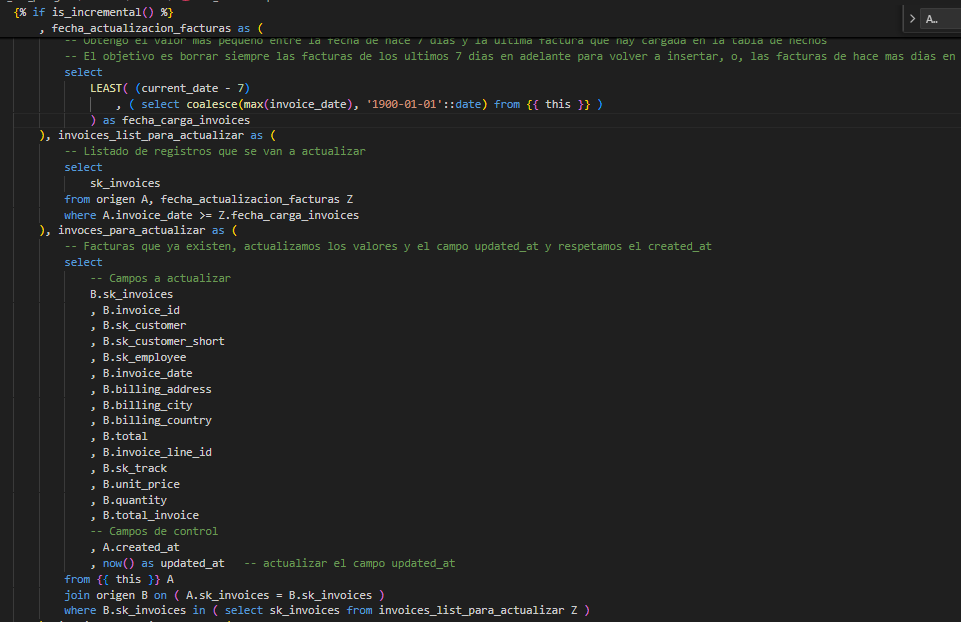Click the B.sk_customer_short column
The image size is (961, 622).
click(x=163, y=341)
